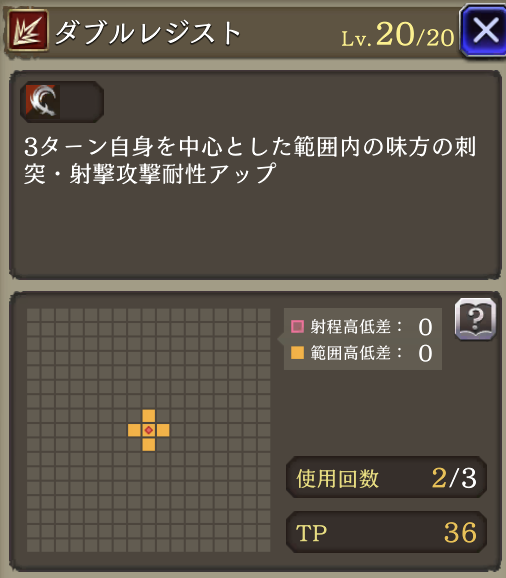Click the bottom-right tile of range grid
The image size is (506, 578).
click(x=264, y=546)
